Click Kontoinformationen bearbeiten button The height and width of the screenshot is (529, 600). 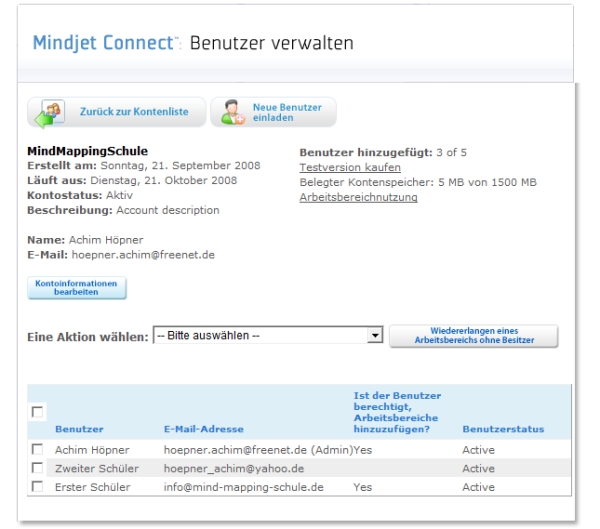point(77,287)
